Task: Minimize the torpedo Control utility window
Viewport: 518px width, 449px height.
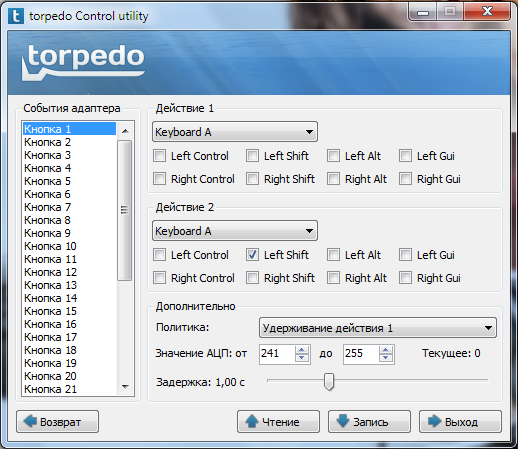Action: (x=423, y=12)
